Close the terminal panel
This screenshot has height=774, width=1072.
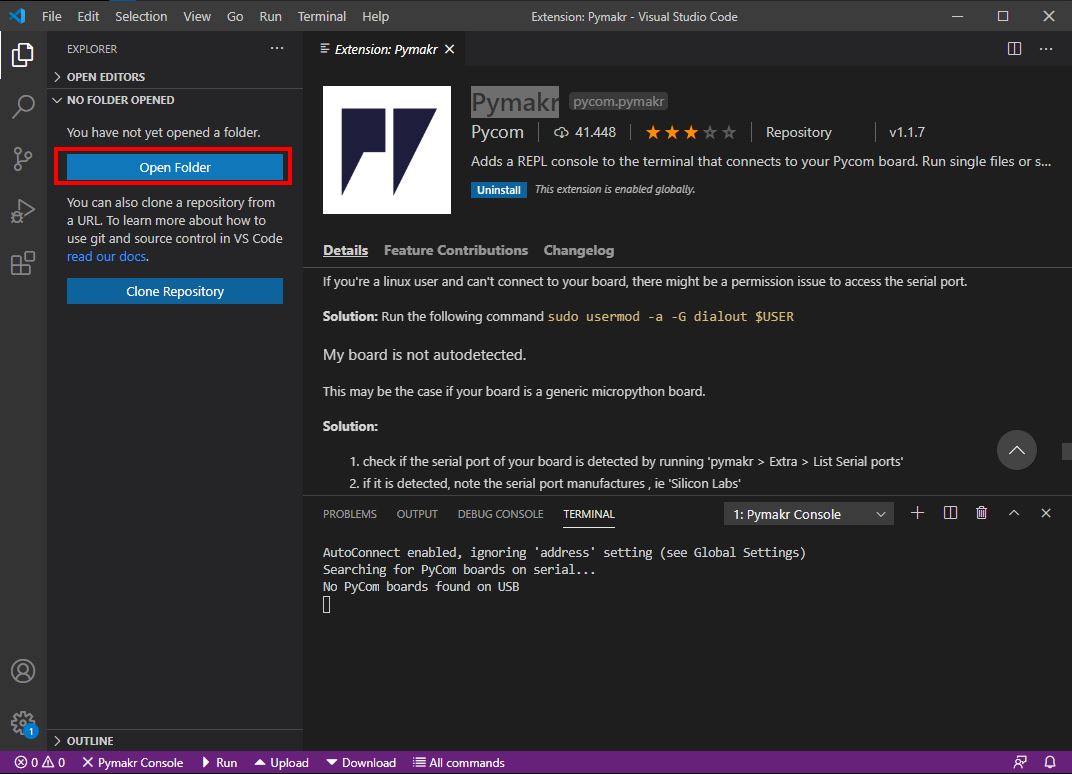(1045, 513)
